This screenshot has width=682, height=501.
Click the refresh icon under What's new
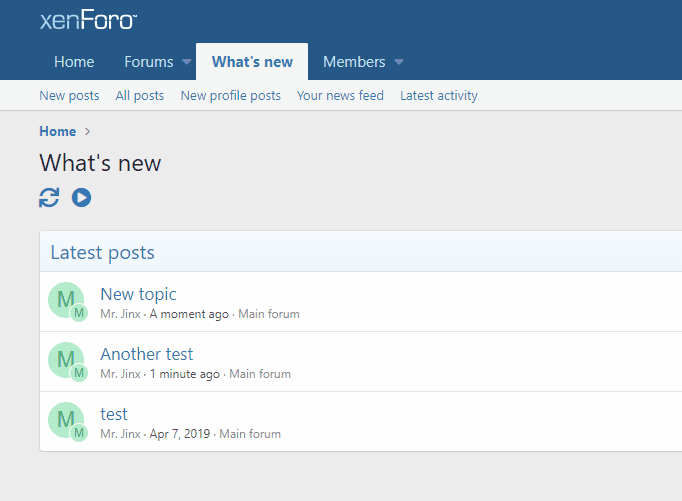(49, 198)
